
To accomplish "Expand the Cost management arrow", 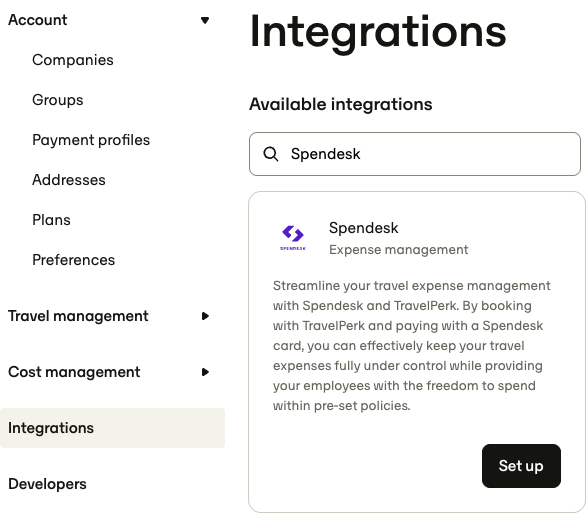I will (x=205, y=372).
